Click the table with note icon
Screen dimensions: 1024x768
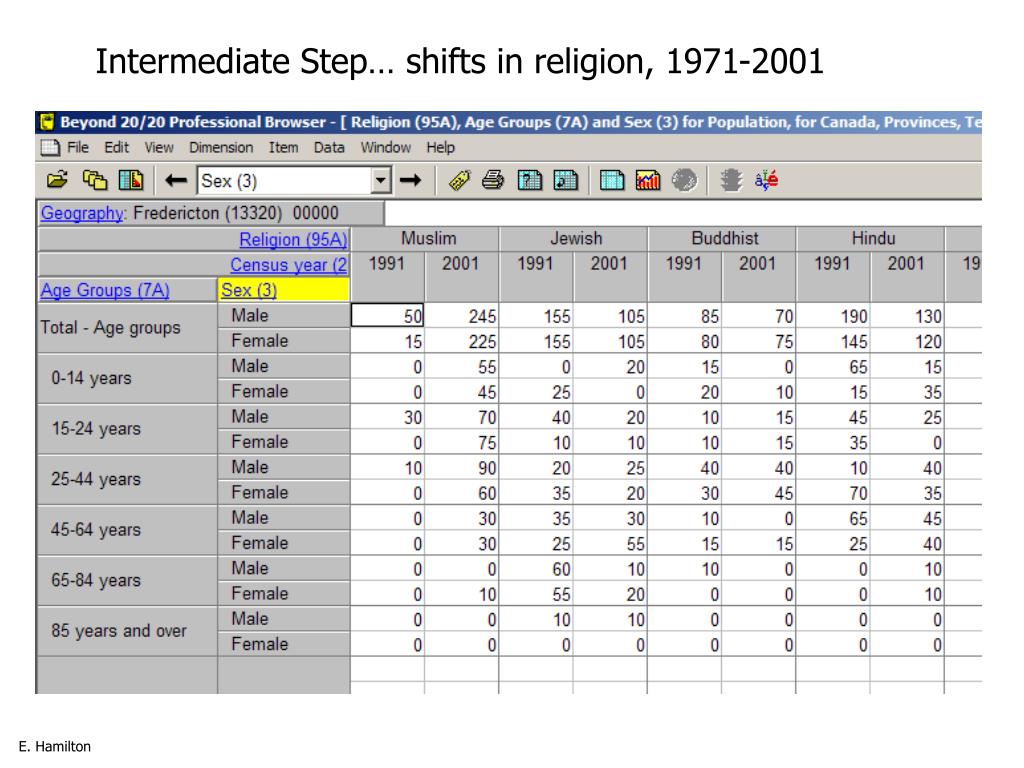coord(566,180)
